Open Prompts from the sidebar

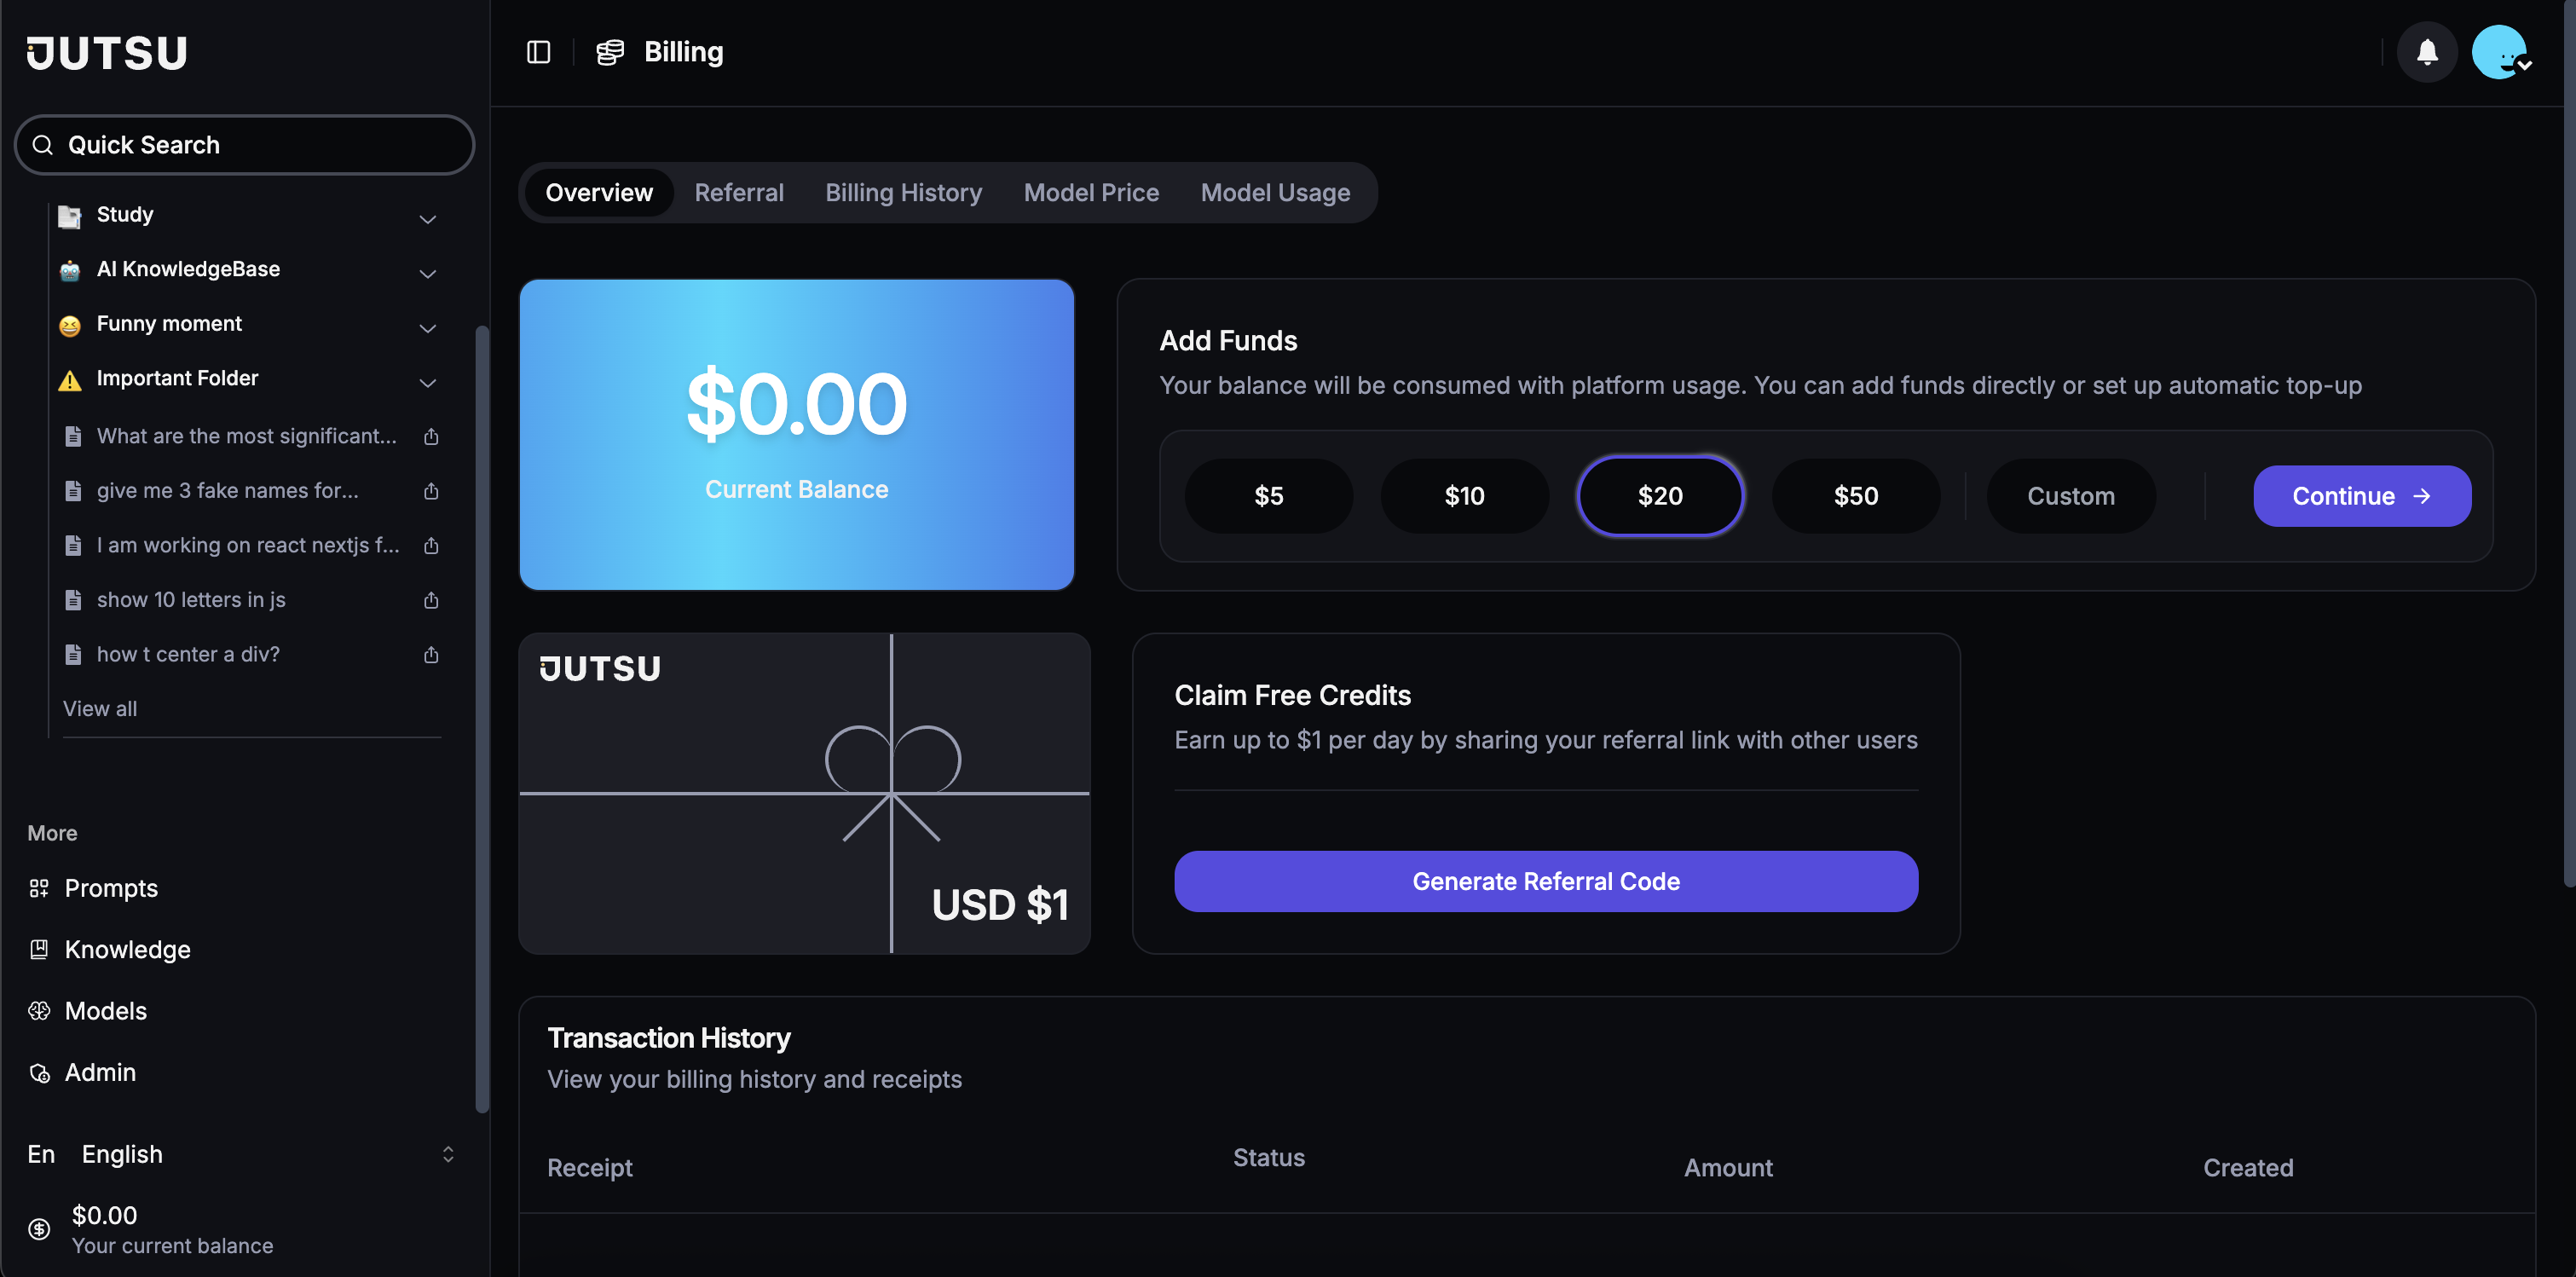111,888
